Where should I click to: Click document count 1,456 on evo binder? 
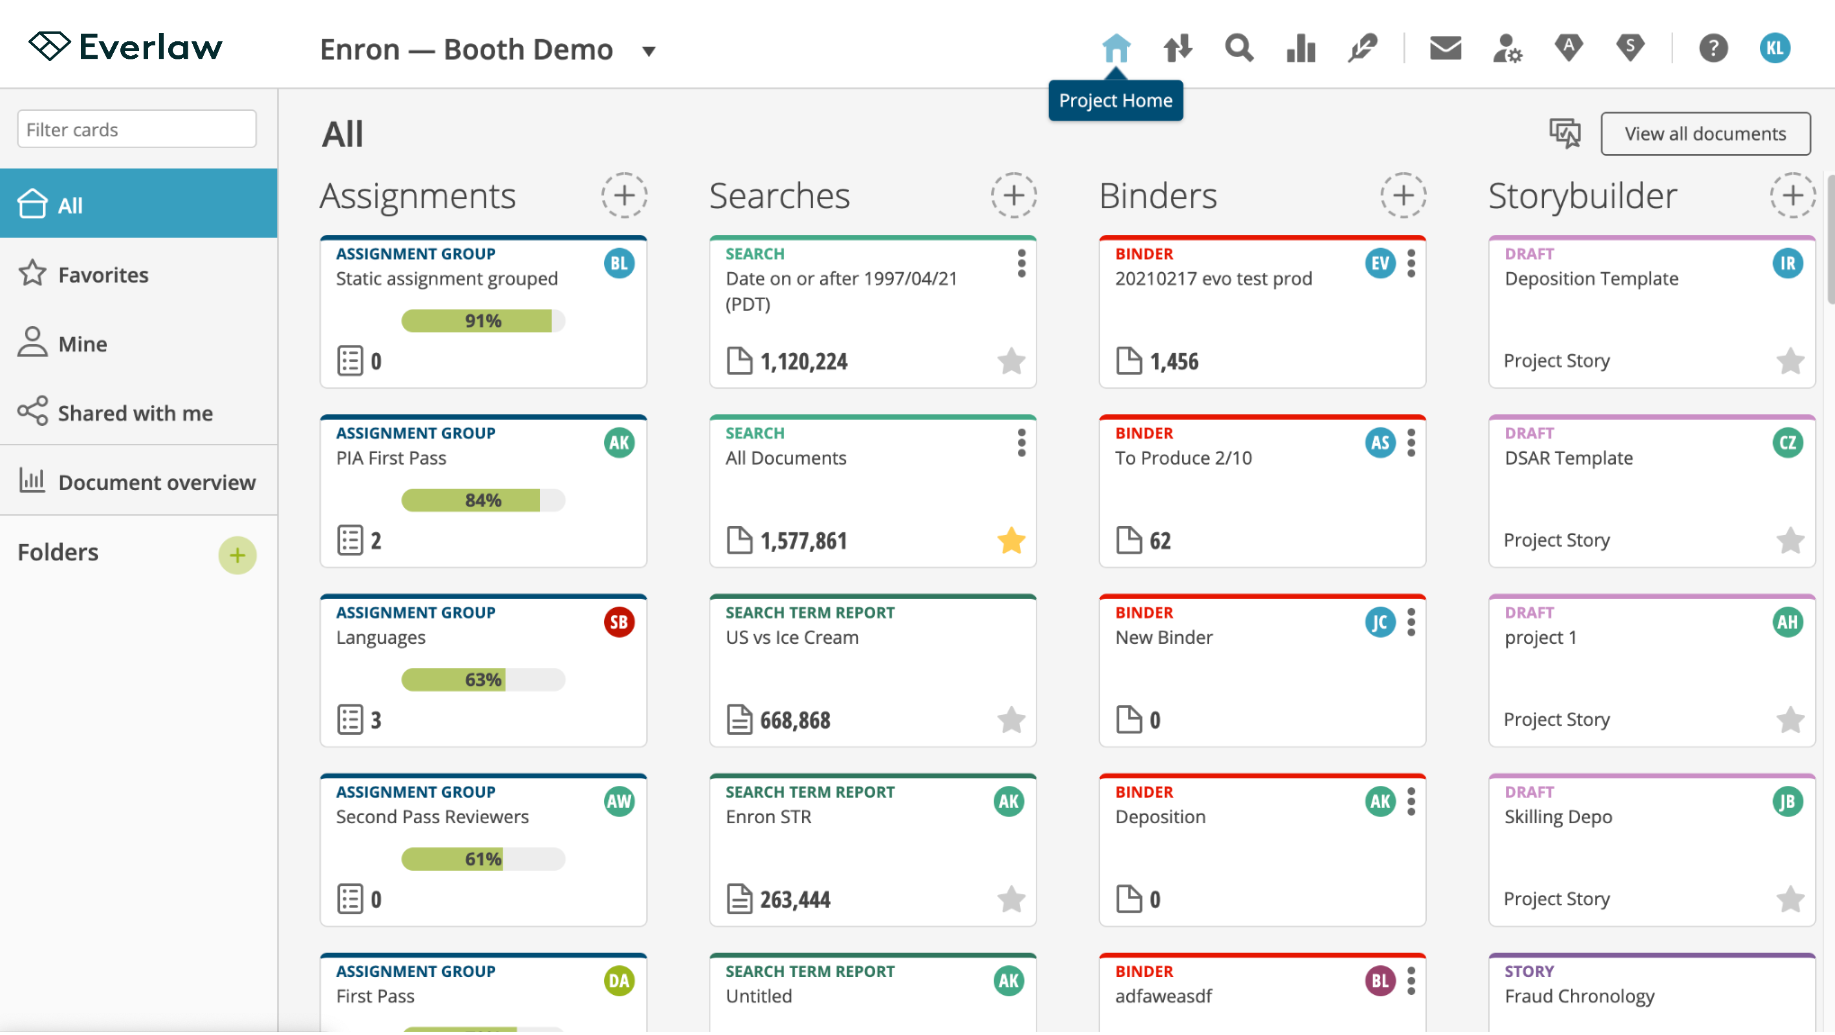tap(1174, 362)
